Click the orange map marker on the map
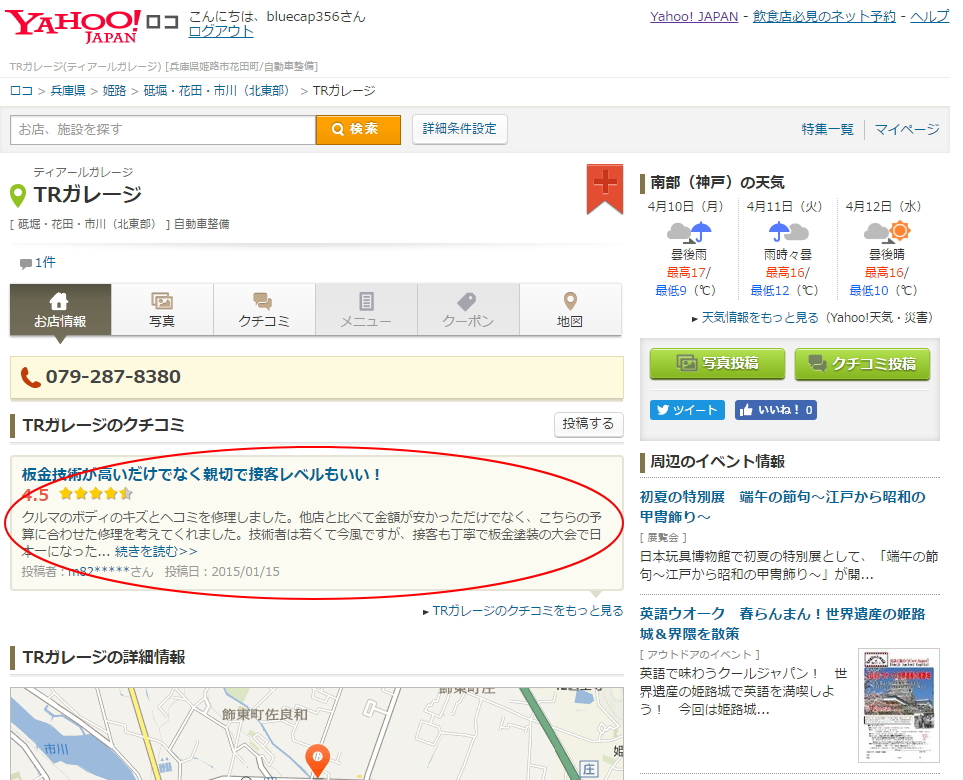Viewport: 963px width, 780px height. click(318, 760)
